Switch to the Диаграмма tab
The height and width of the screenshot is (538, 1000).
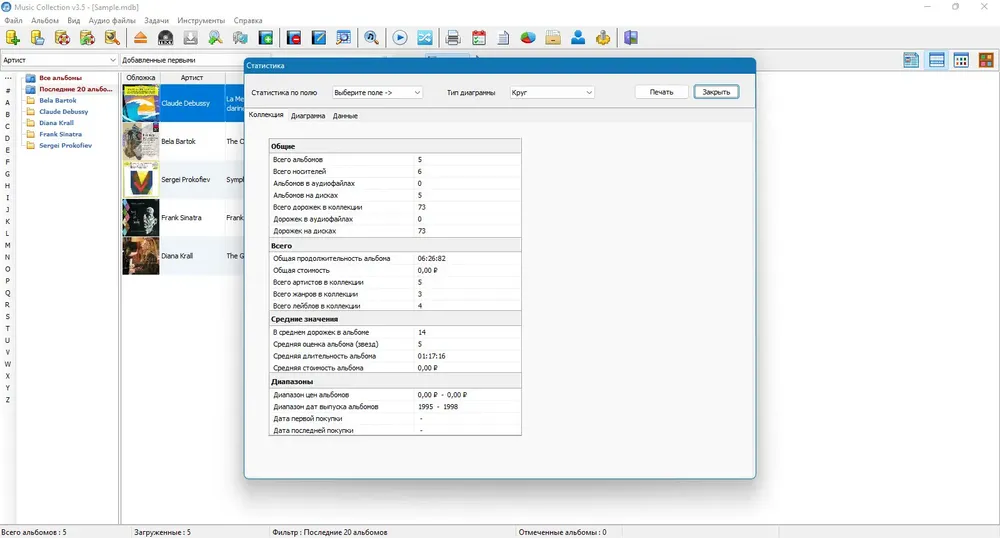(308, 116)
